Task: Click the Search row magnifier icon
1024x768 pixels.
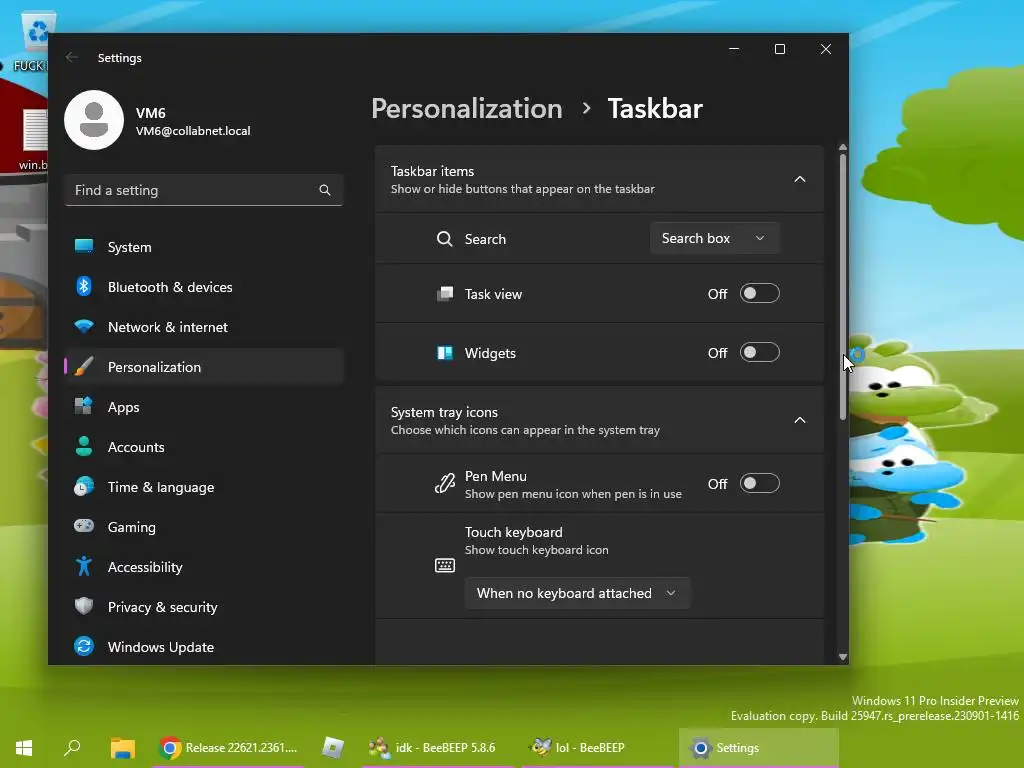Action: [445, 239]
